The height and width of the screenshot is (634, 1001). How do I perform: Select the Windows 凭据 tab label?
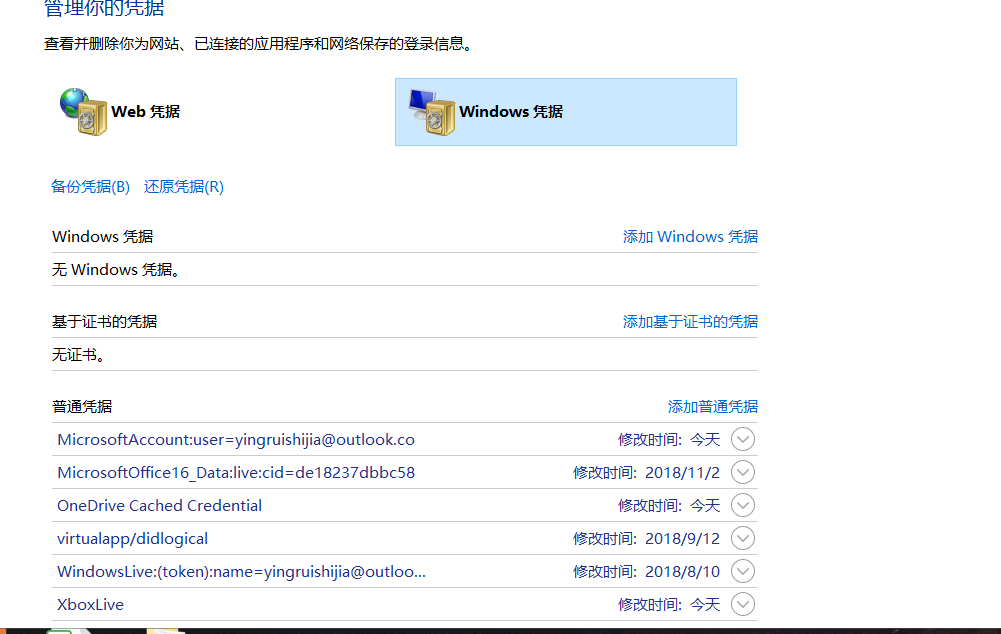[x=511, y=112]
